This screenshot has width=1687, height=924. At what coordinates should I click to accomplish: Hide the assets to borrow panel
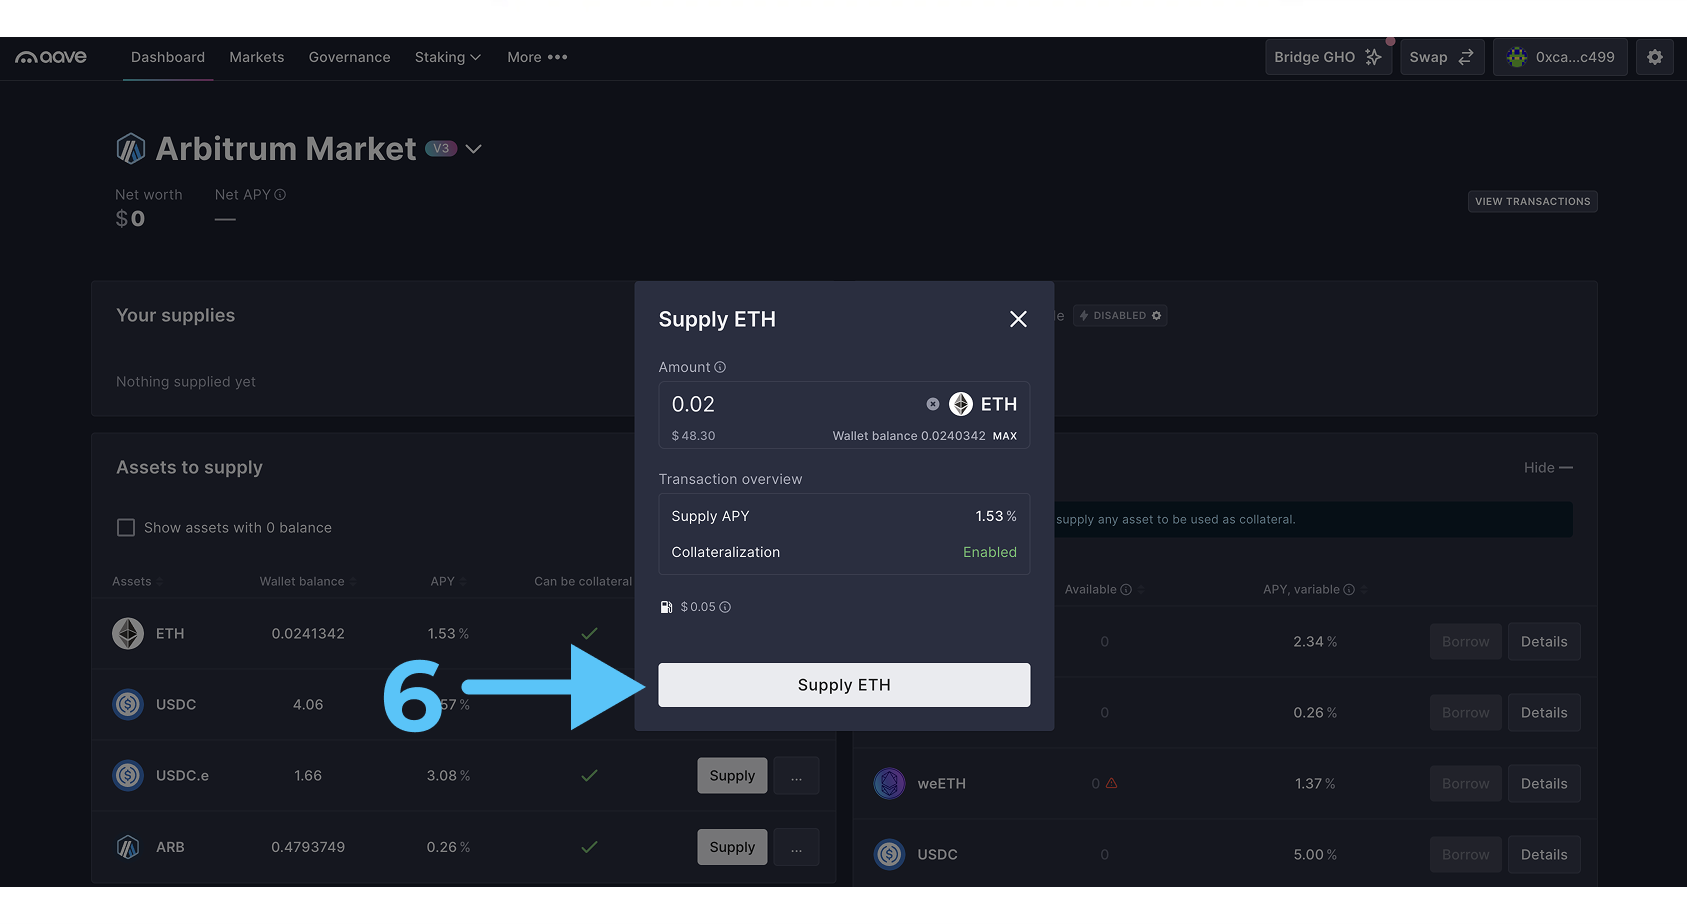coord(1547,468)
